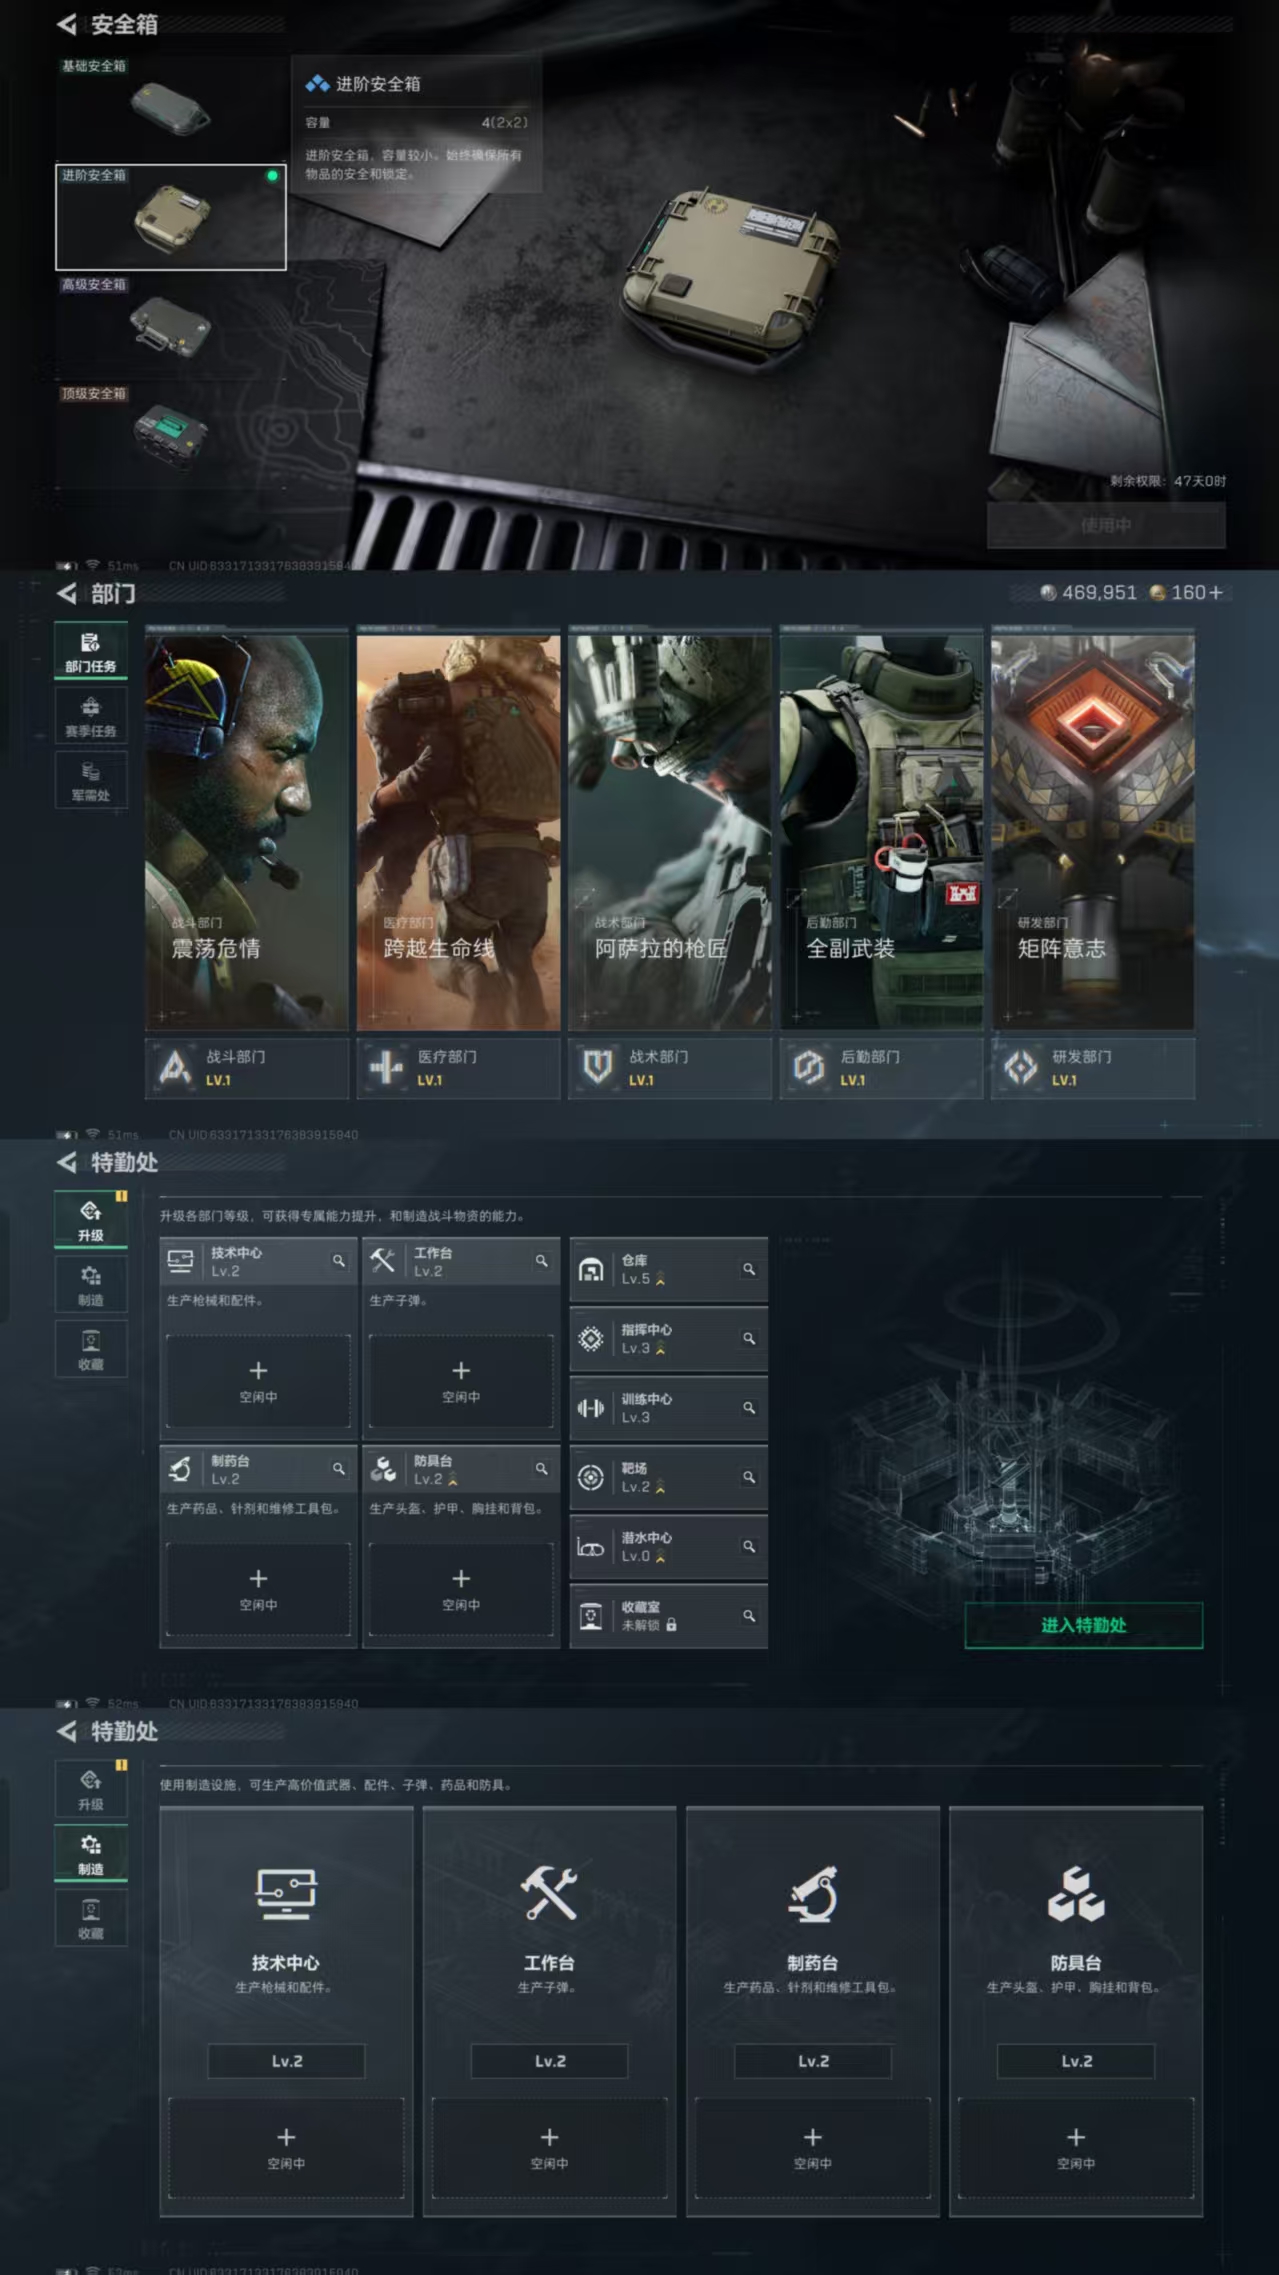Viewport: 1279px width, 2275px height.
Task: Click the magnifier icon on 仓库 row
Action: coord(748,1269)
